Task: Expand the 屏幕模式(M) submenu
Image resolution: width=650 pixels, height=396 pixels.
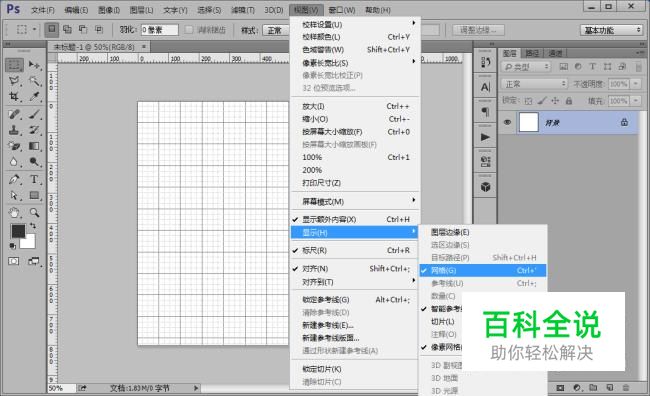Action: pyautogui.click(x=354, y=202)
